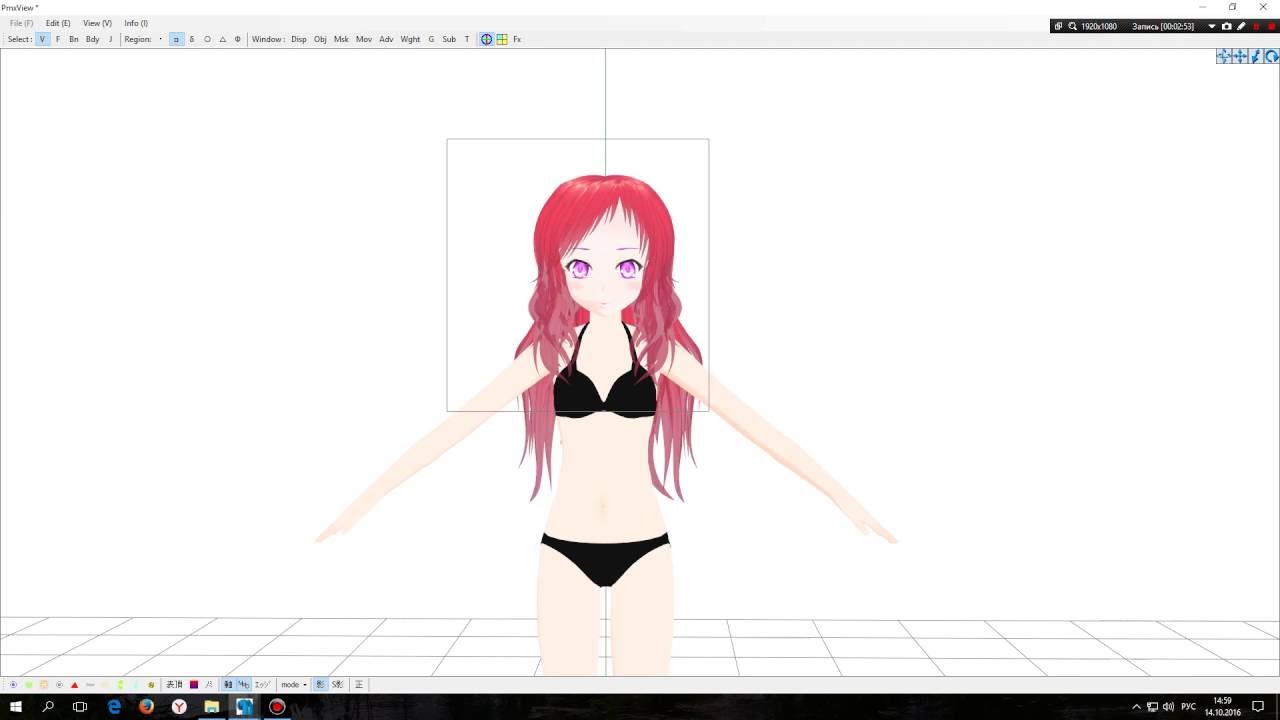
Task: Open Firefox from the Windows taskbar
Action: pos(146,707)
